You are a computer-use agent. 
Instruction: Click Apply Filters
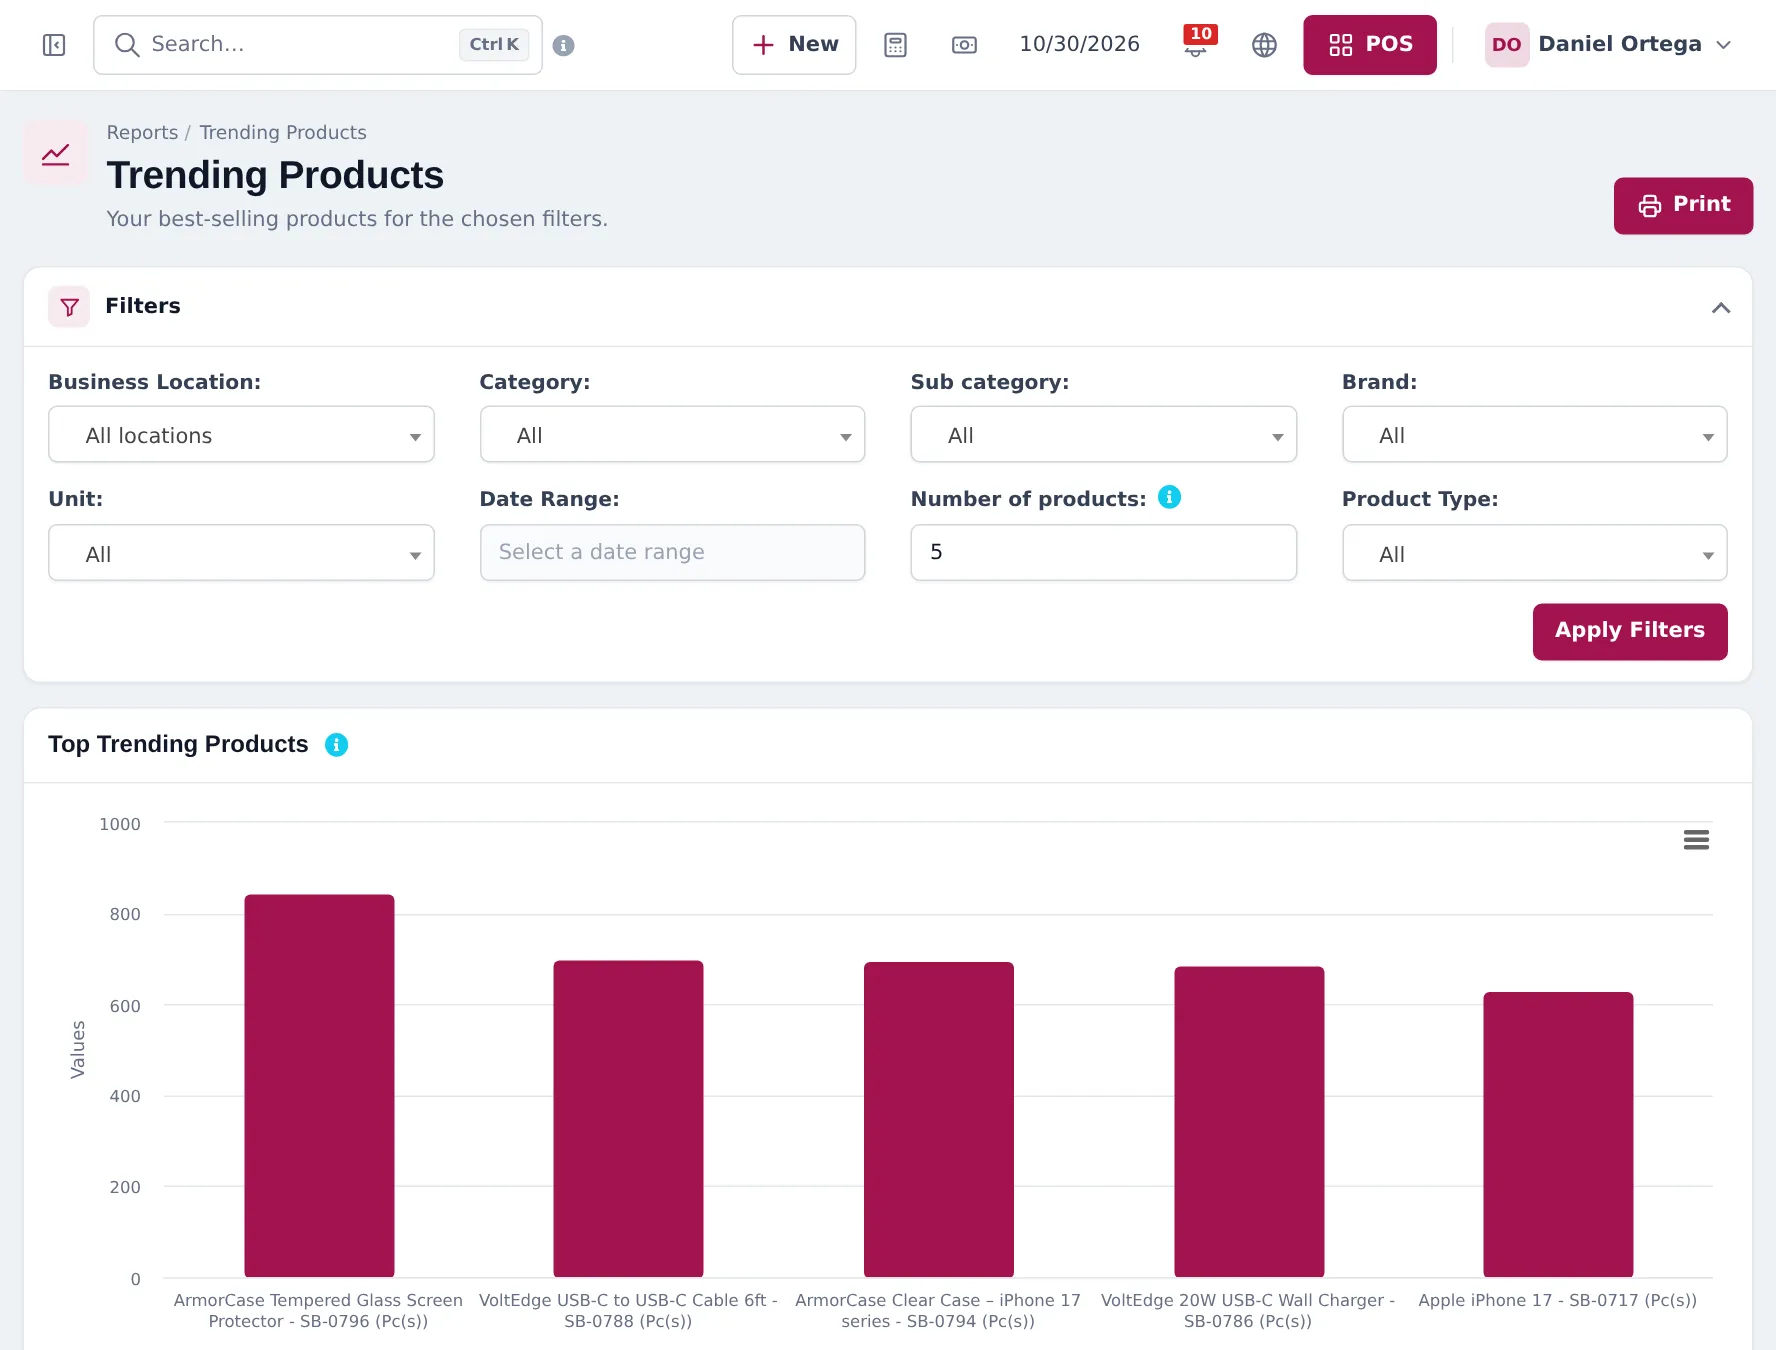[x=1629, y=631]
